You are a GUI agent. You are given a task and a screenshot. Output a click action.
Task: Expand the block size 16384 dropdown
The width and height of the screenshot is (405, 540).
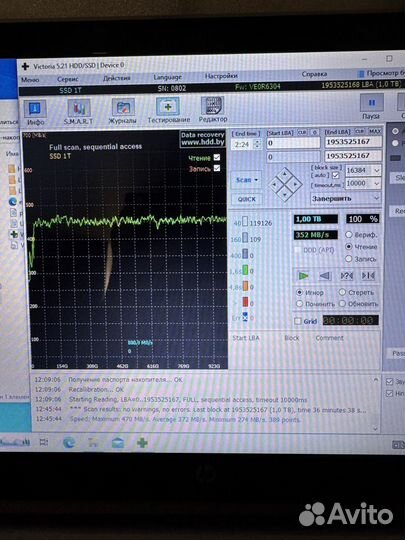377,170
